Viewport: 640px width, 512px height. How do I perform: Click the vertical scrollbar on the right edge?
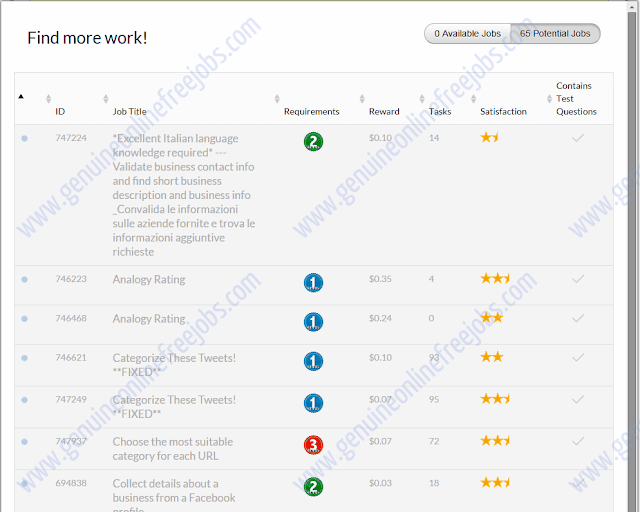(x=633, y=261)
